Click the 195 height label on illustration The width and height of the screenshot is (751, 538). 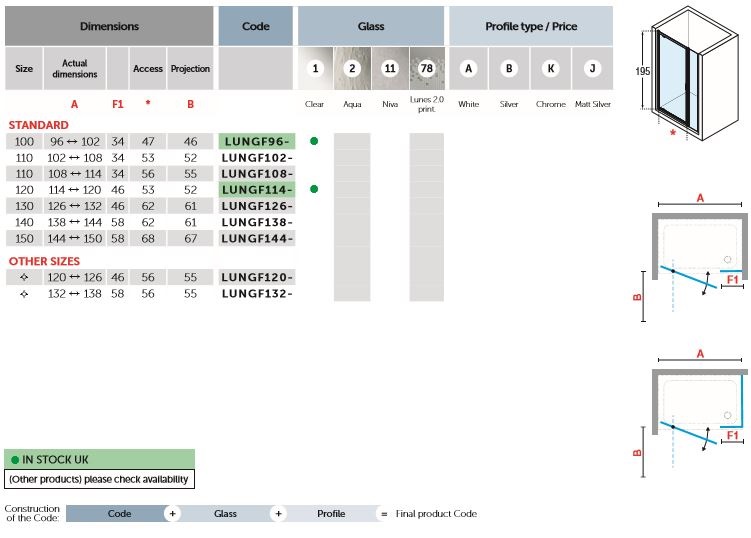point(642,71)
